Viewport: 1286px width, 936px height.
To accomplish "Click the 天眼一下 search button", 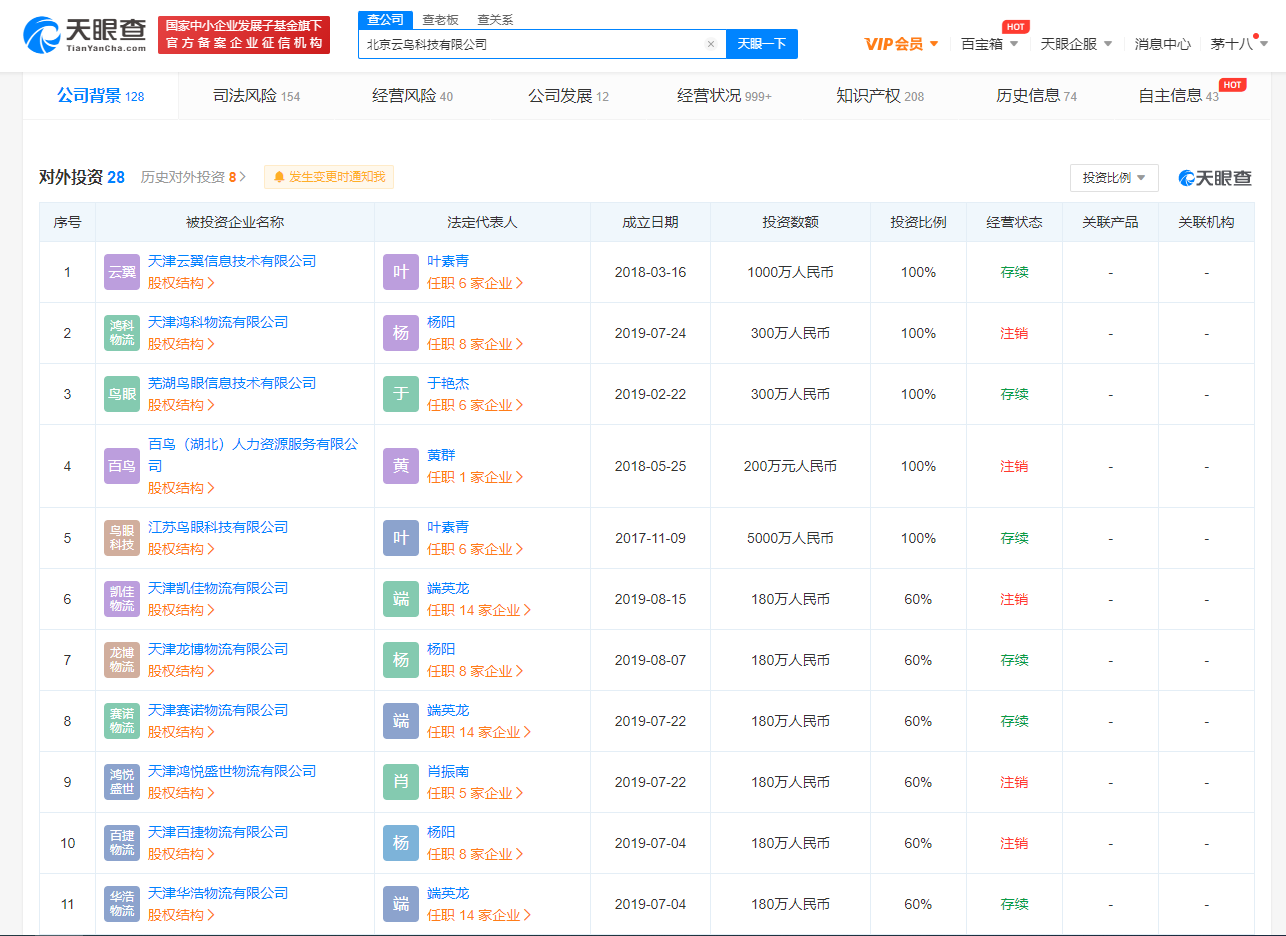I will 762,44.
